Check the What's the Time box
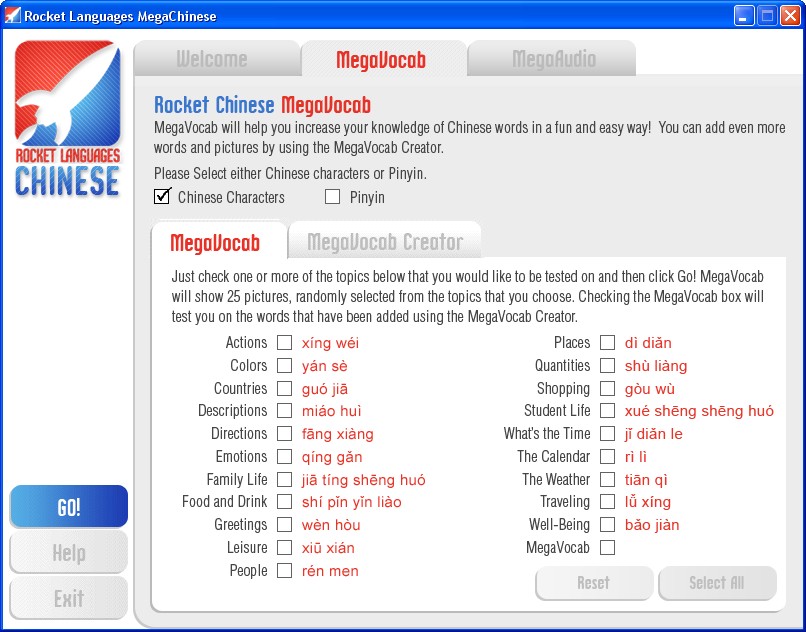This screenshot has width=806, height=632. click(x=608, y=434)
